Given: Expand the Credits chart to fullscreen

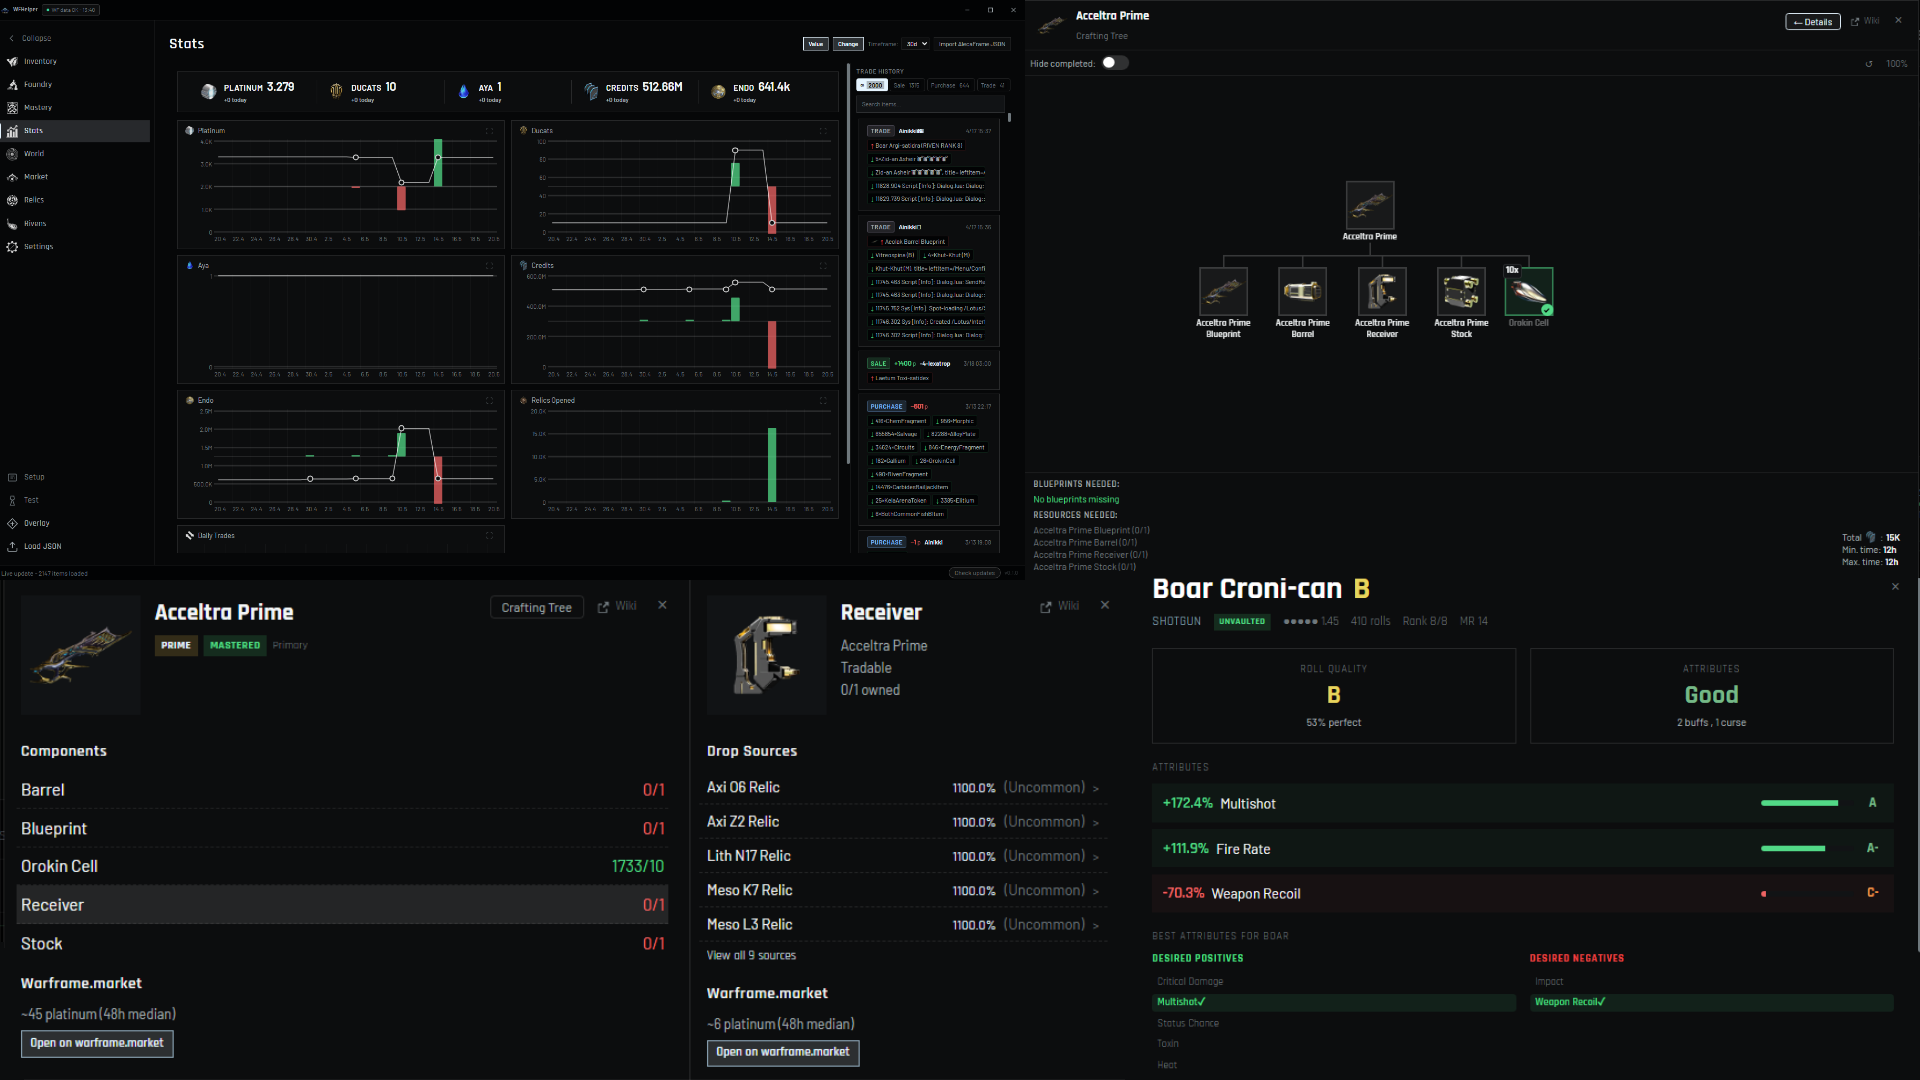Looking at the screenshot, I should [x=823, y=266].
